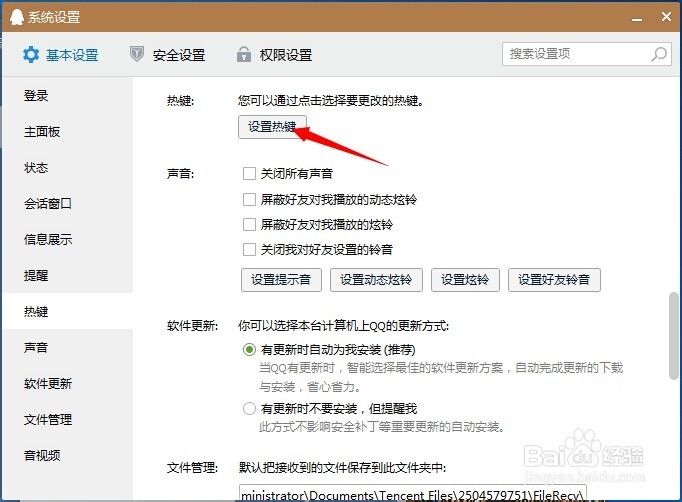
Task: Click the shield icon for 安全设置
Action: (x=137, y=54)
